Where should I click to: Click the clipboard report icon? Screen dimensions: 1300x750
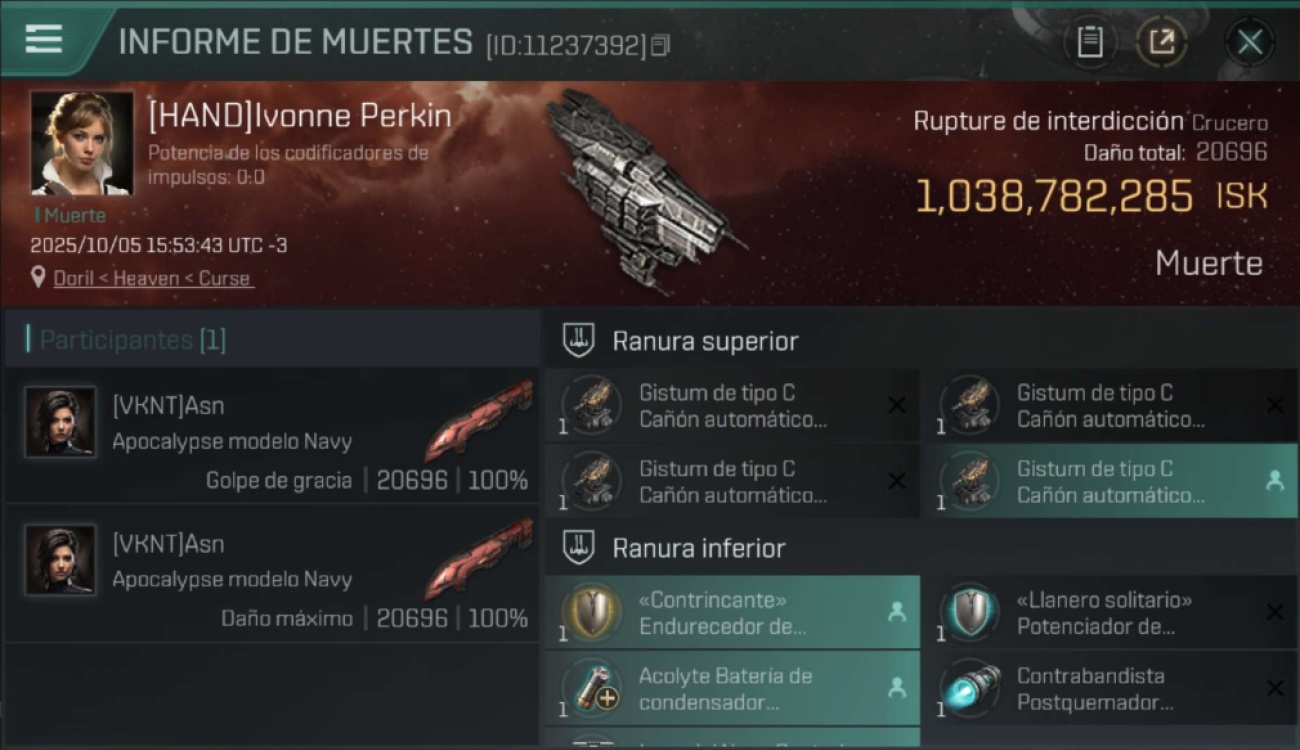pos(1090,42)
